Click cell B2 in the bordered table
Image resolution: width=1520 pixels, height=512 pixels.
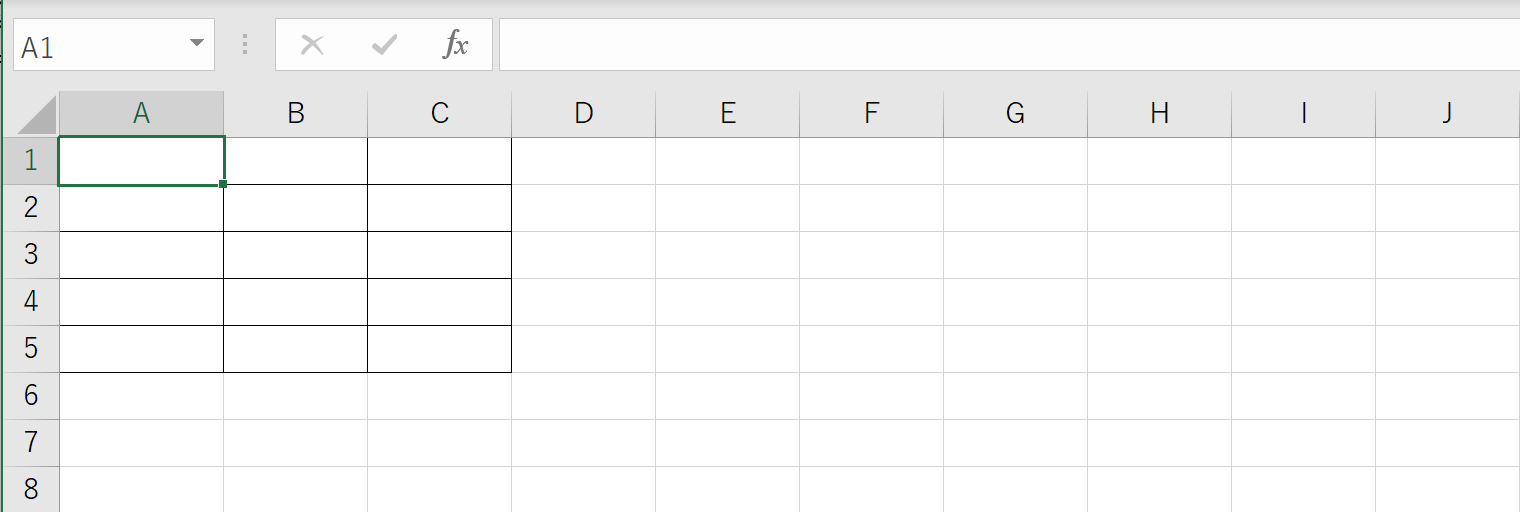pos(295,208)
